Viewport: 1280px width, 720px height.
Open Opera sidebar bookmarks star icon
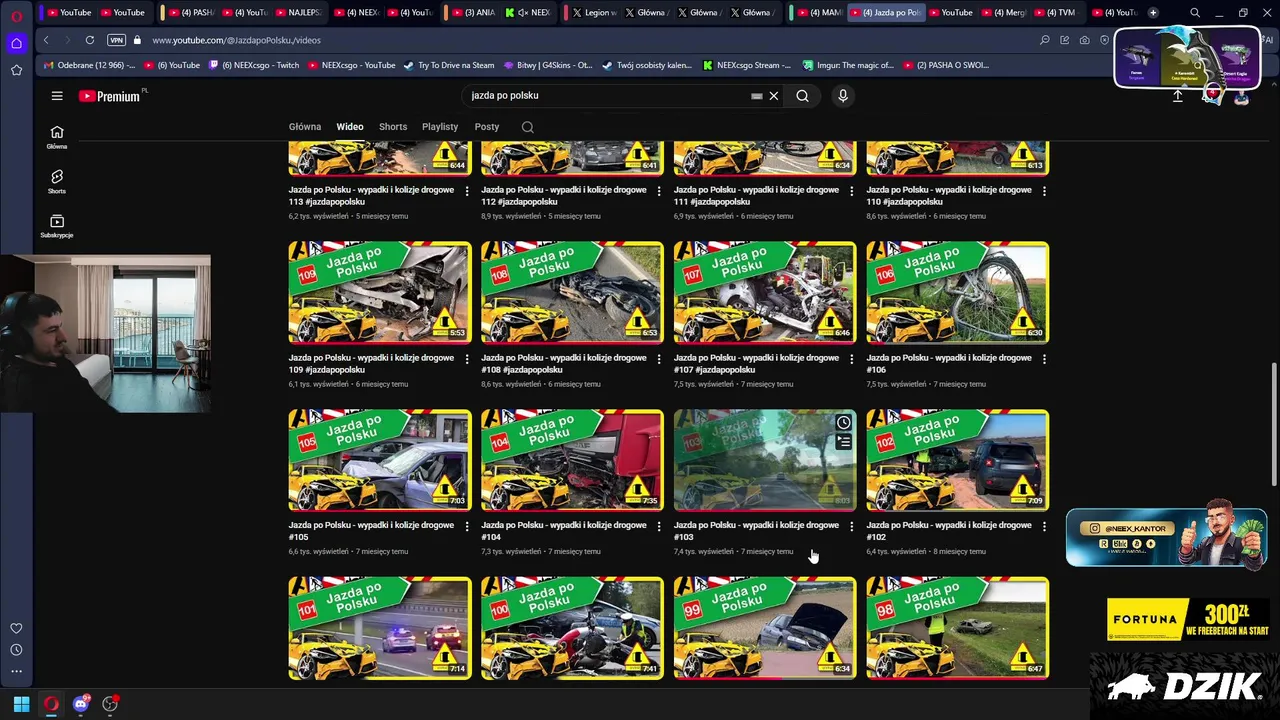pyautogui.click(x=16, y=70)
